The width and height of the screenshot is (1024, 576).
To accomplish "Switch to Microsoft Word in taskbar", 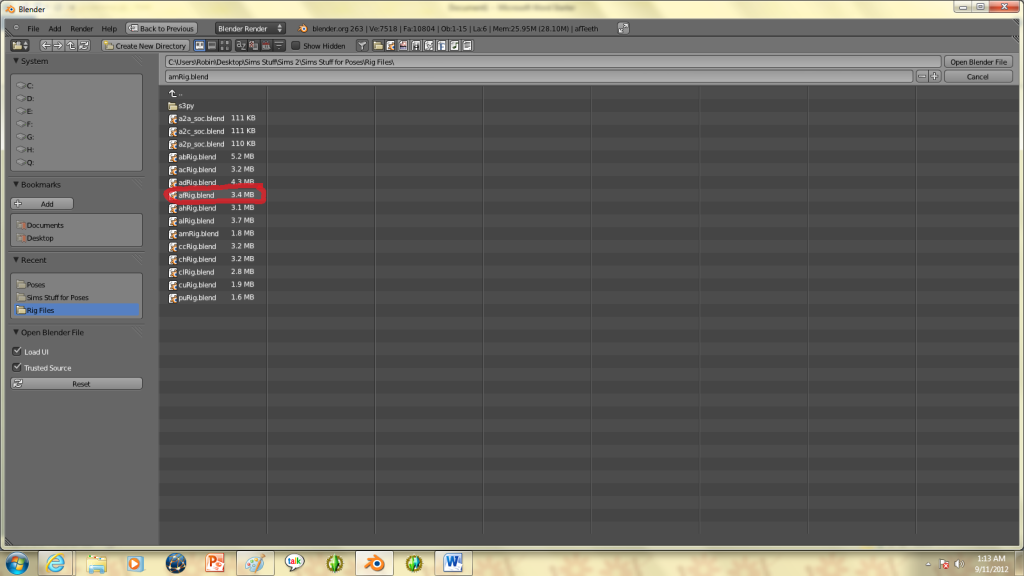I will point(453,563).
